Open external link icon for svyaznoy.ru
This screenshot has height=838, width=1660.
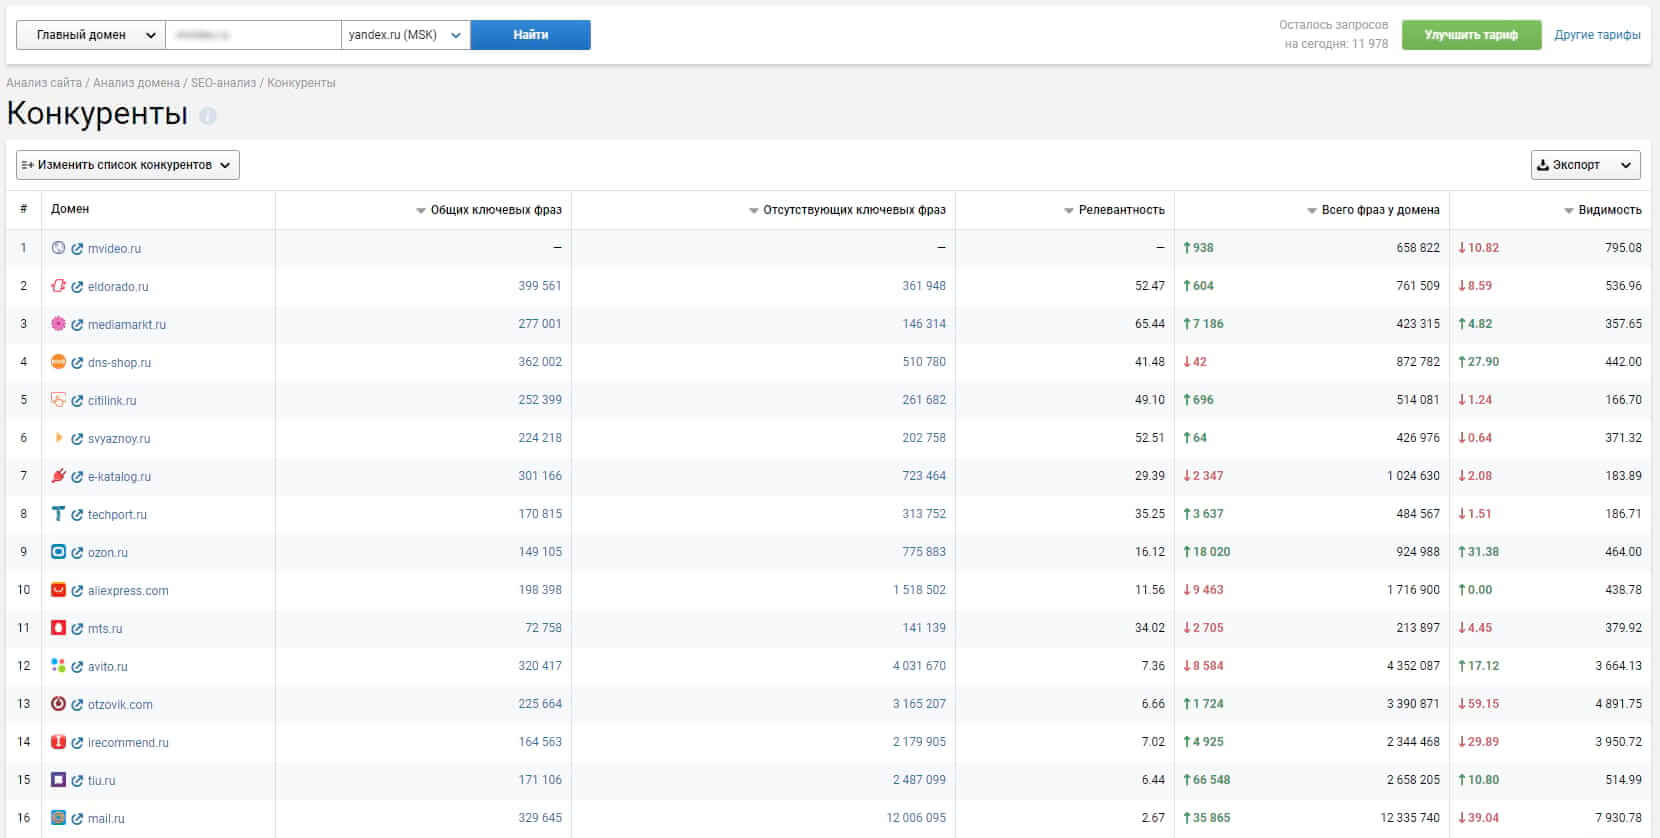(77, 439)
